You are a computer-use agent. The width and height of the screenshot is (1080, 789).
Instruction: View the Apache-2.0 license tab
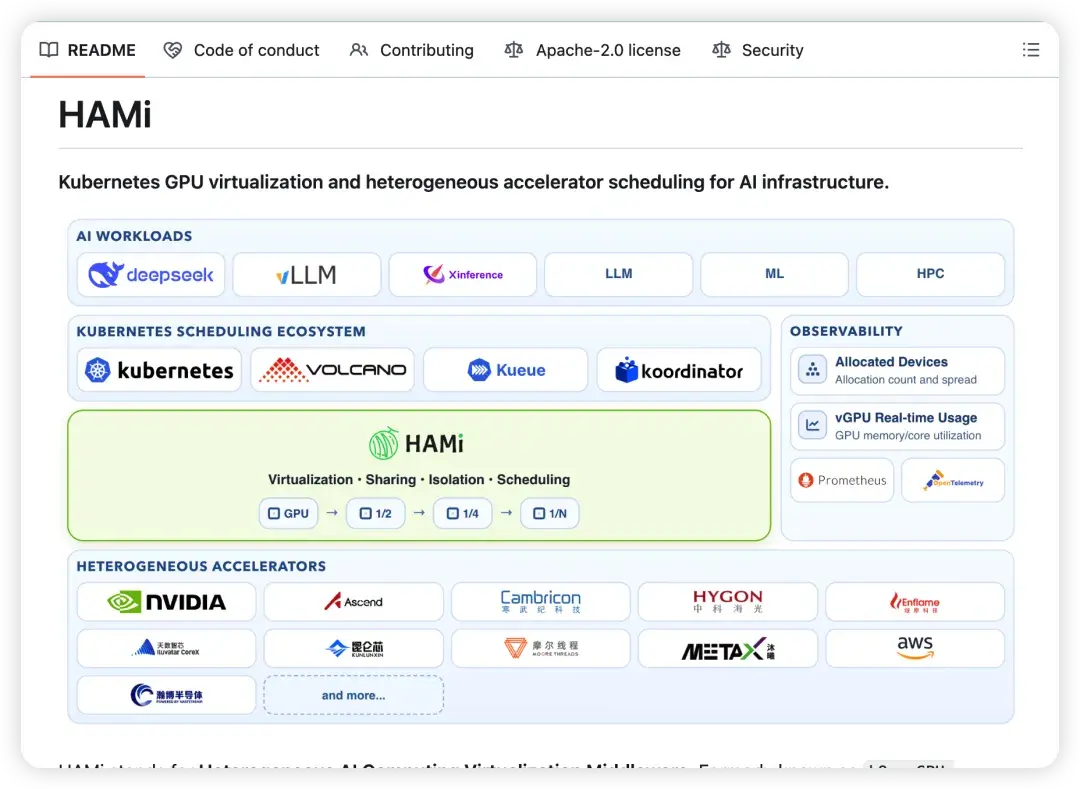pos(592,50)
